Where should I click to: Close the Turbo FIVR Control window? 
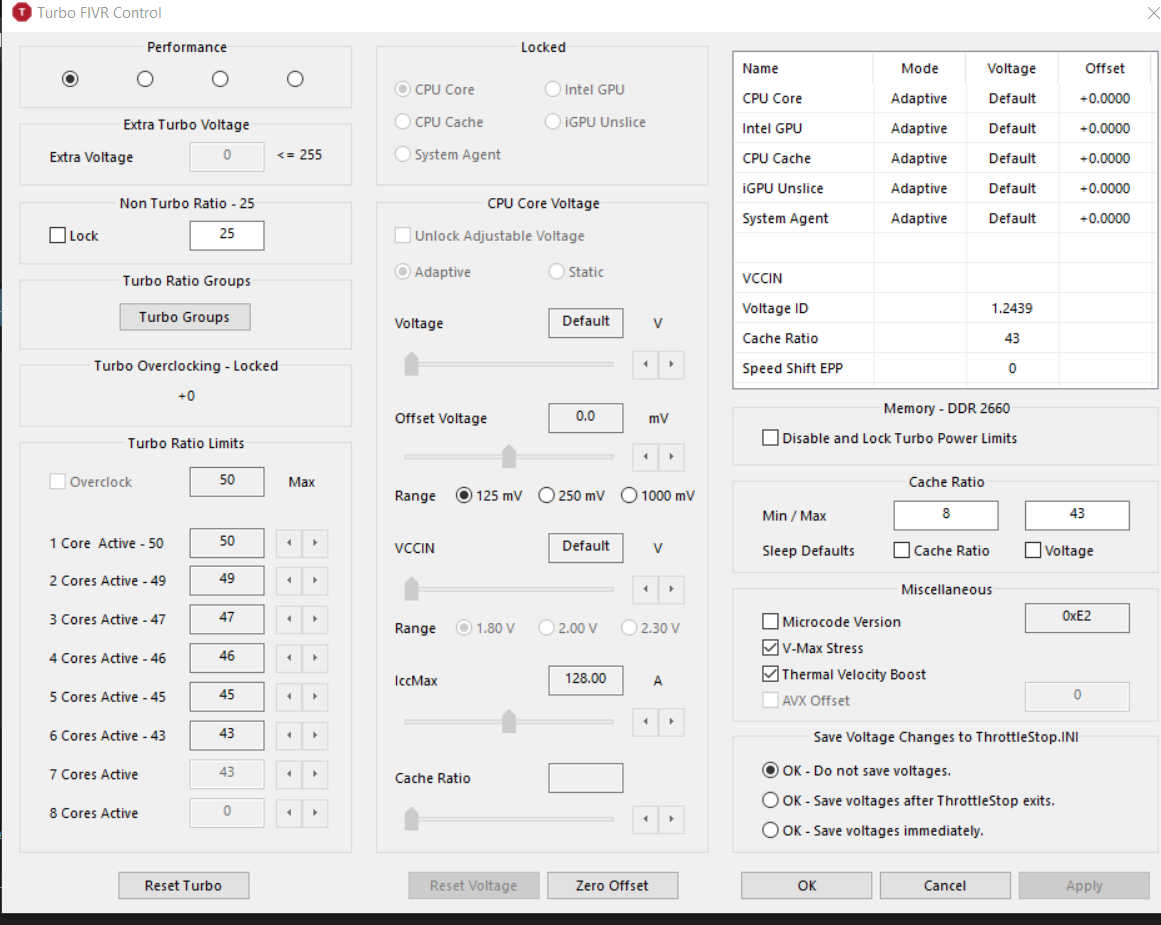pos(1153,13)
